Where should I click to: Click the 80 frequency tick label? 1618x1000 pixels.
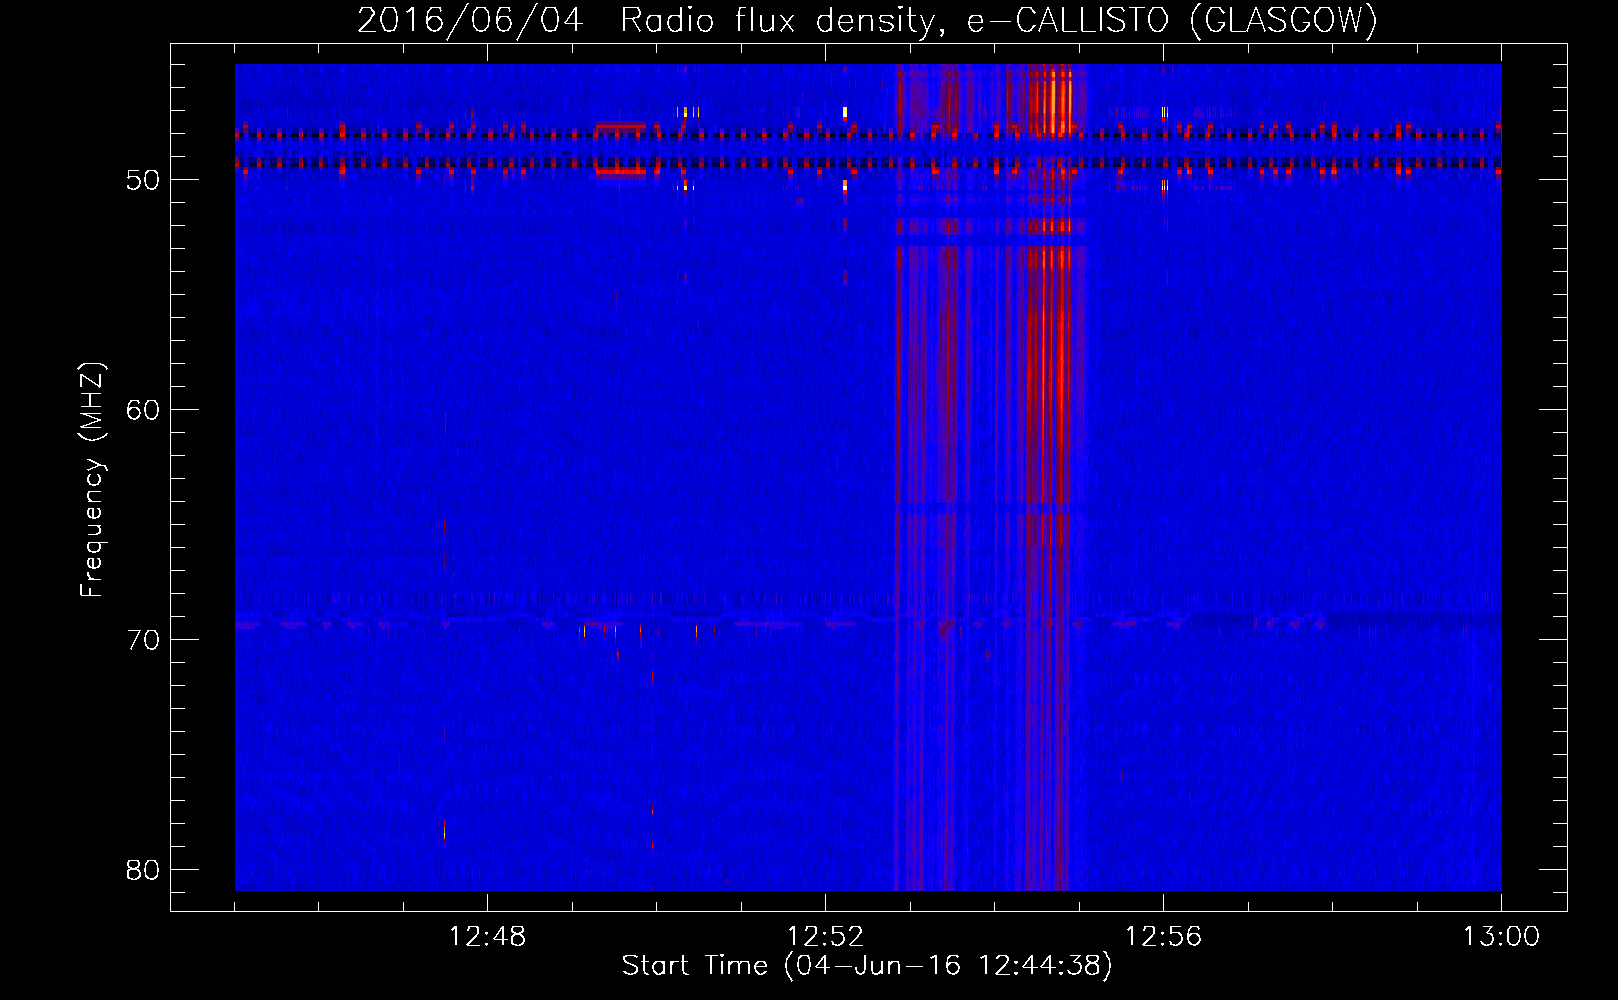(x=143, y=870)
